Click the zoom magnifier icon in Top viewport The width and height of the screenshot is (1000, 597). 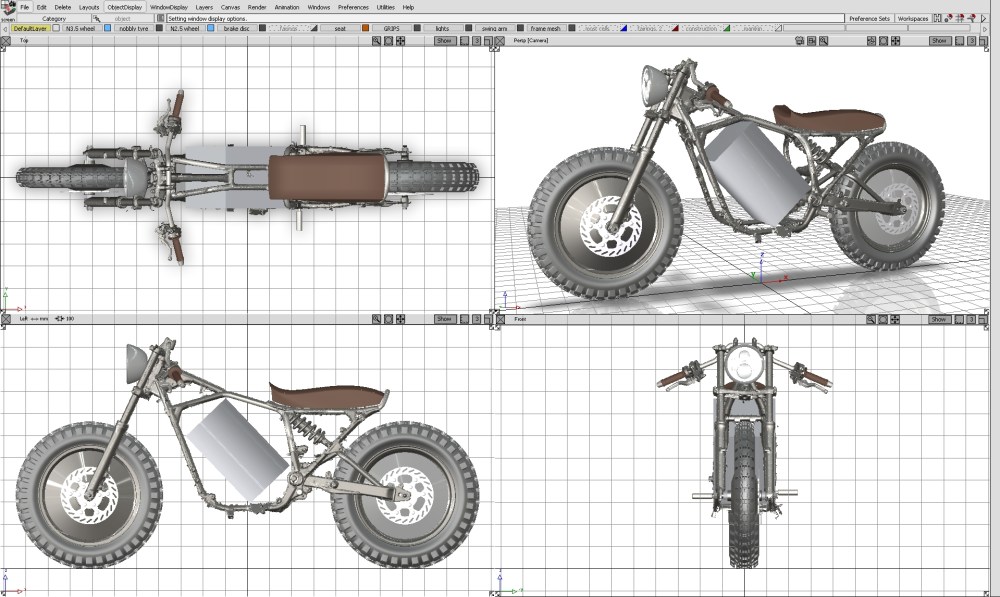[x=377, y=41]
